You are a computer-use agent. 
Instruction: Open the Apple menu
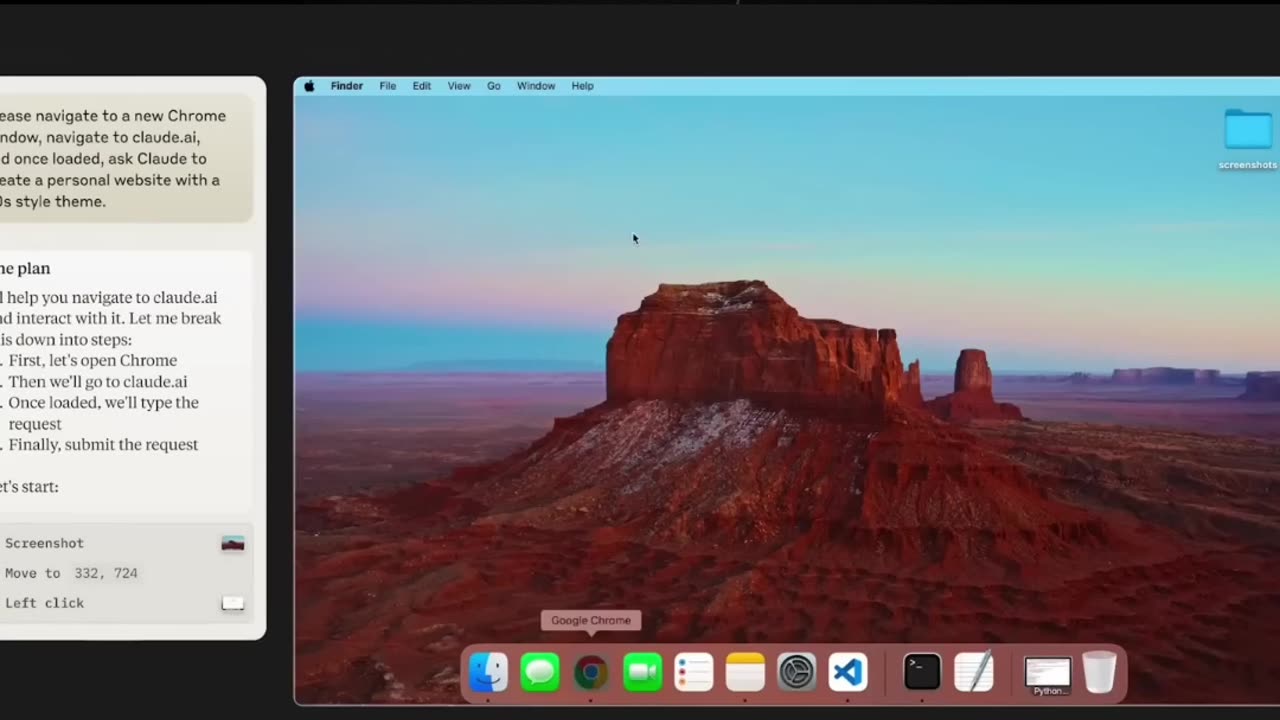309,86
